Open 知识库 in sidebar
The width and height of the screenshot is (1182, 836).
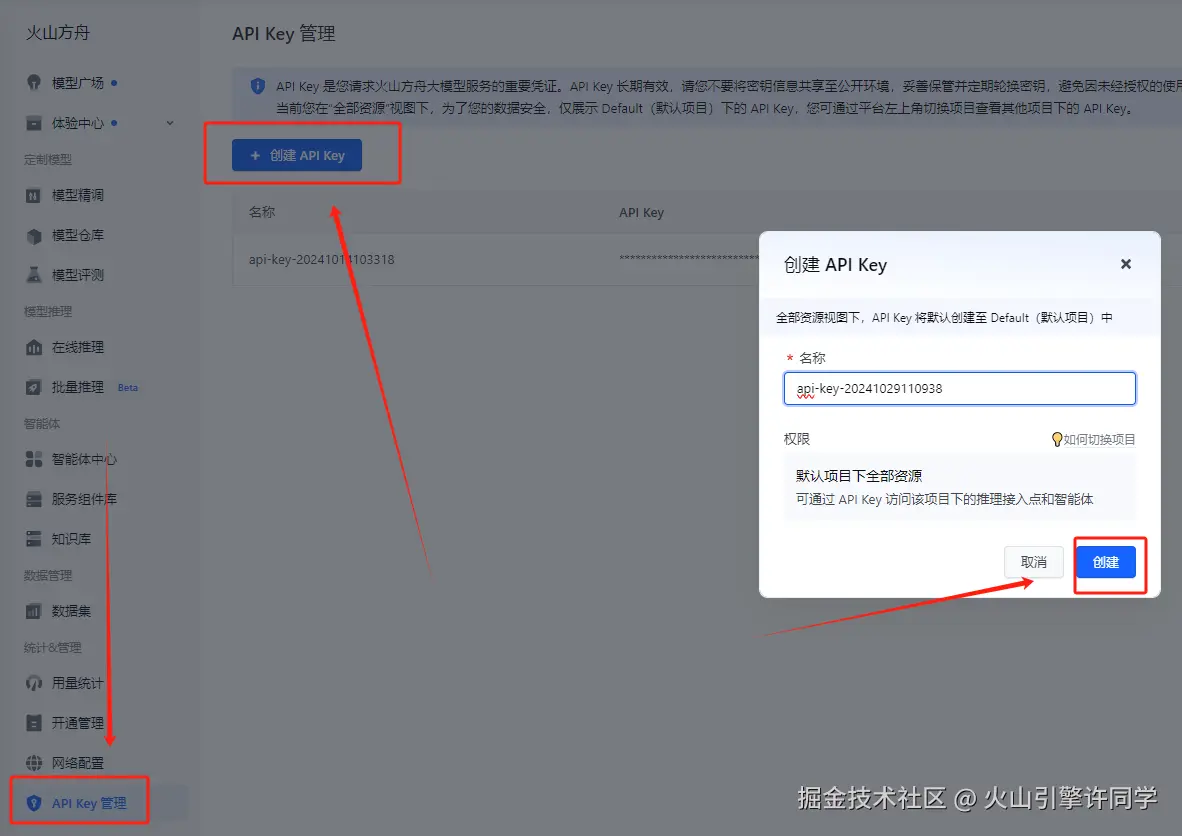(x=71, y=539)
